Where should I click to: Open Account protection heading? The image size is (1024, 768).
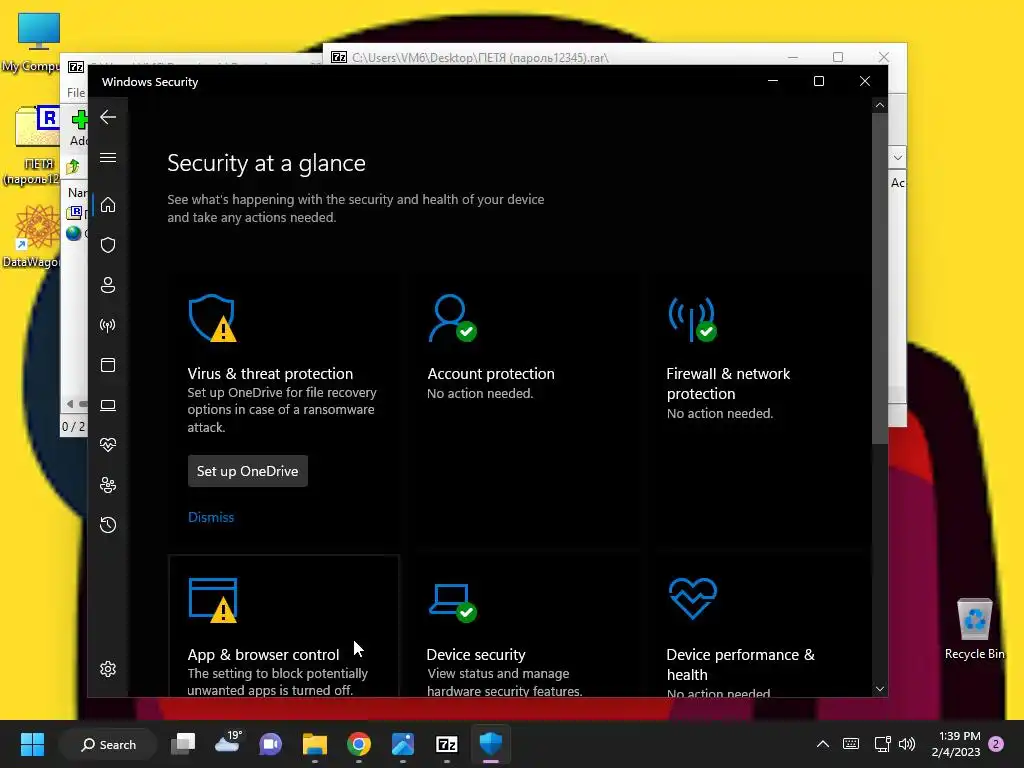[x=490, y=374]
